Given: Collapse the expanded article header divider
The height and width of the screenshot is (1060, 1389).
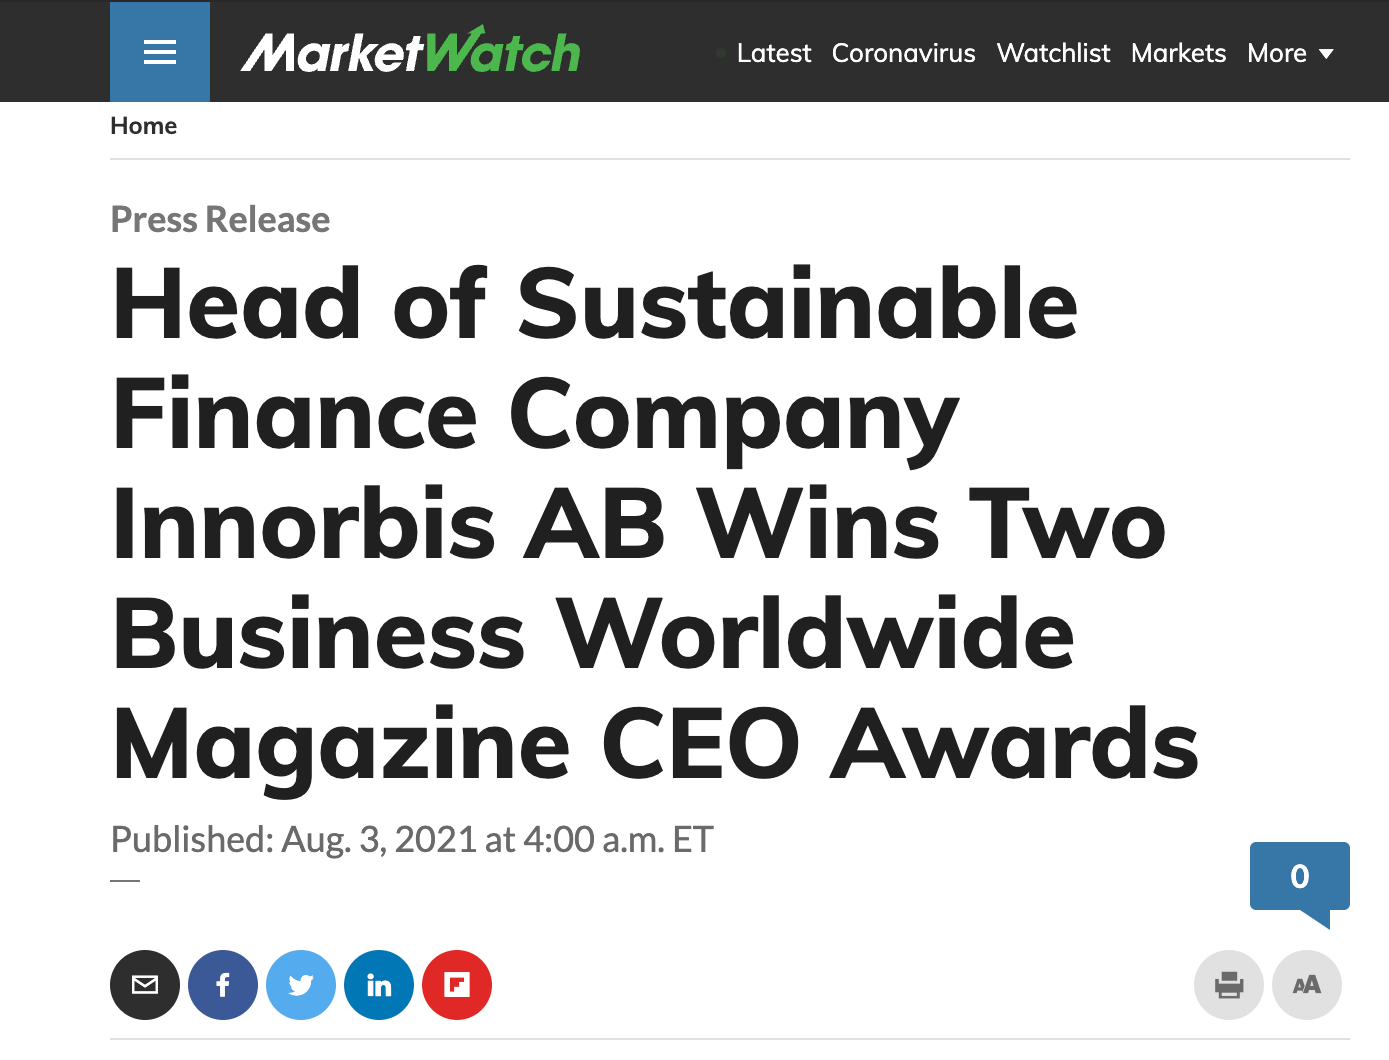Looking at the screenshot, I should (x=124, y=879).
